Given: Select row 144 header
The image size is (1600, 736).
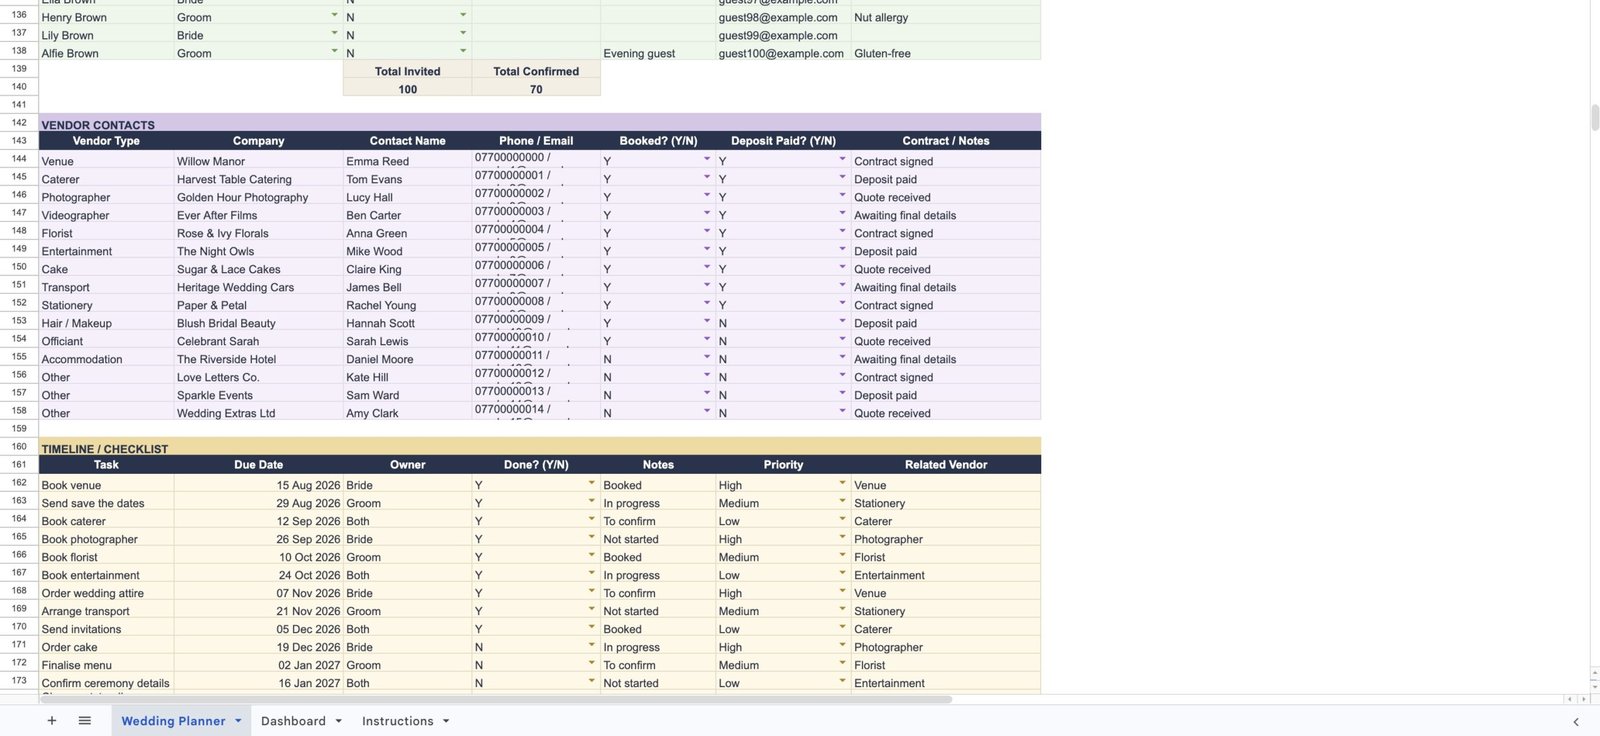Looking at the screenshot, I should point(19,159).
